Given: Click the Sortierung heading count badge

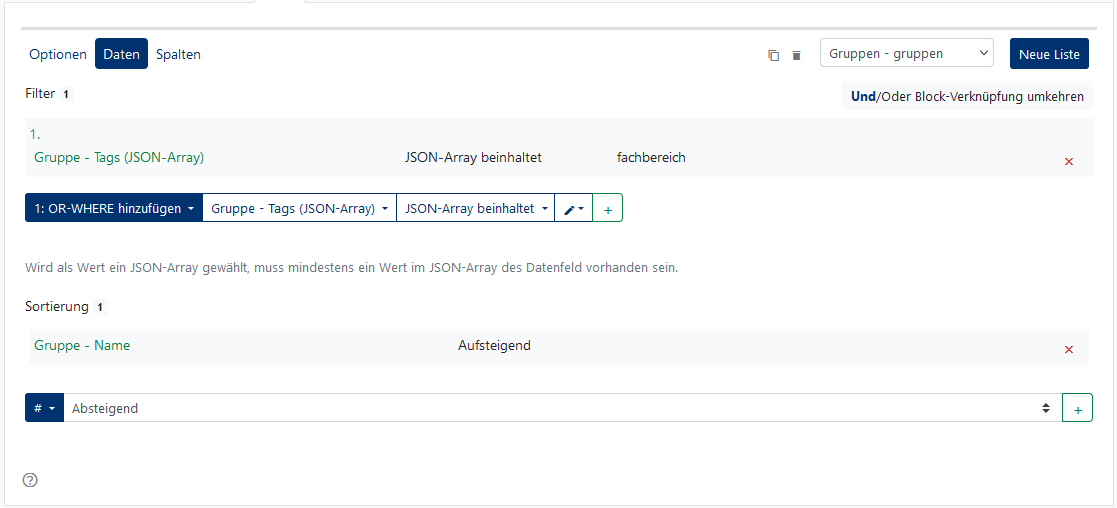Looking at the screenshot, I should pos(100,308).
